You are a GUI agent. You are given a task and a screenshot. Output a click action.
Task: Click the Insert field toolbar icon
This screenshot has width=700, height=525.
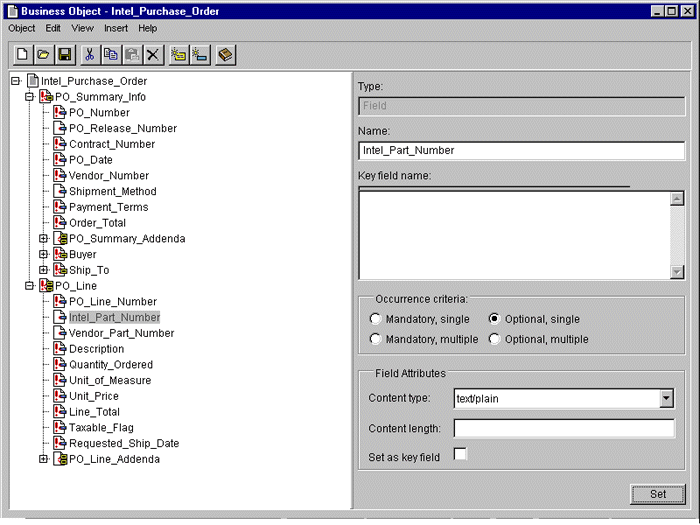click(200, 55)
